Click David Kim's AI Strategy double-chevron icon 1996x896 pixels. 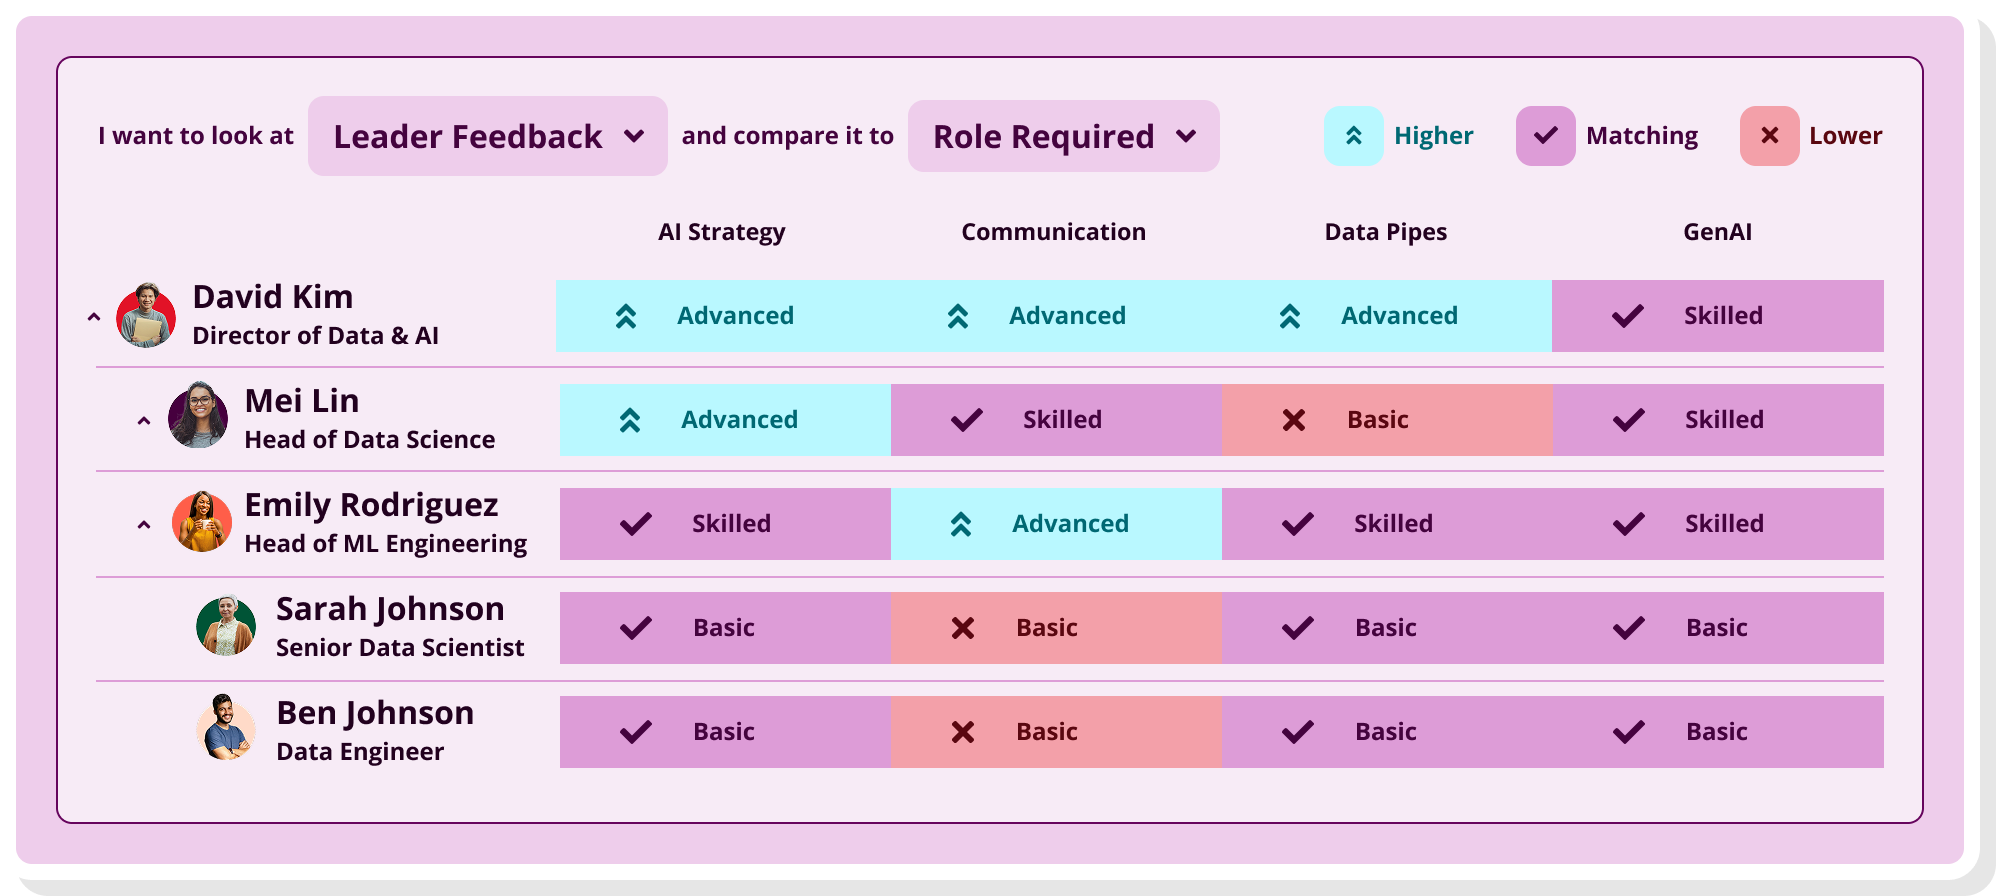(x=626, y=316)
